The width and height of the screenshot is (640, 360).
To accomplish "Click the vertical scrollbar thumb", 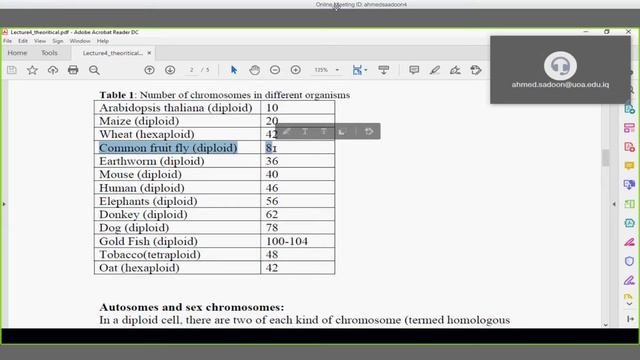I will [605, 158].
